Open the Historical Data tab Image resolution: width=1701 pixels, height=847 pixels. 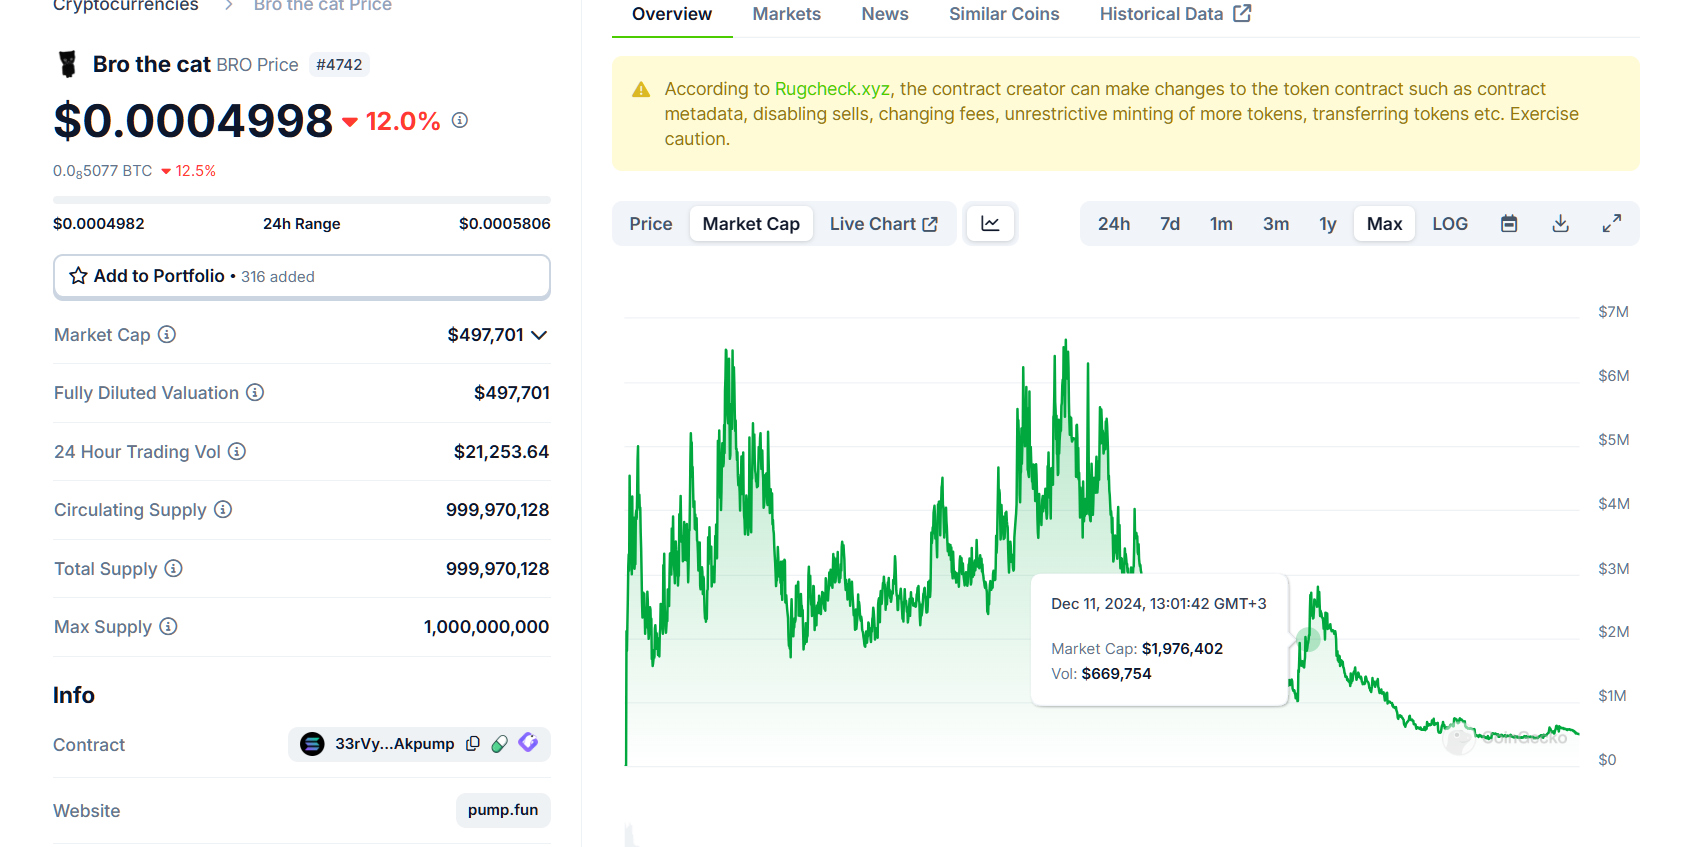click(1175, 14)
